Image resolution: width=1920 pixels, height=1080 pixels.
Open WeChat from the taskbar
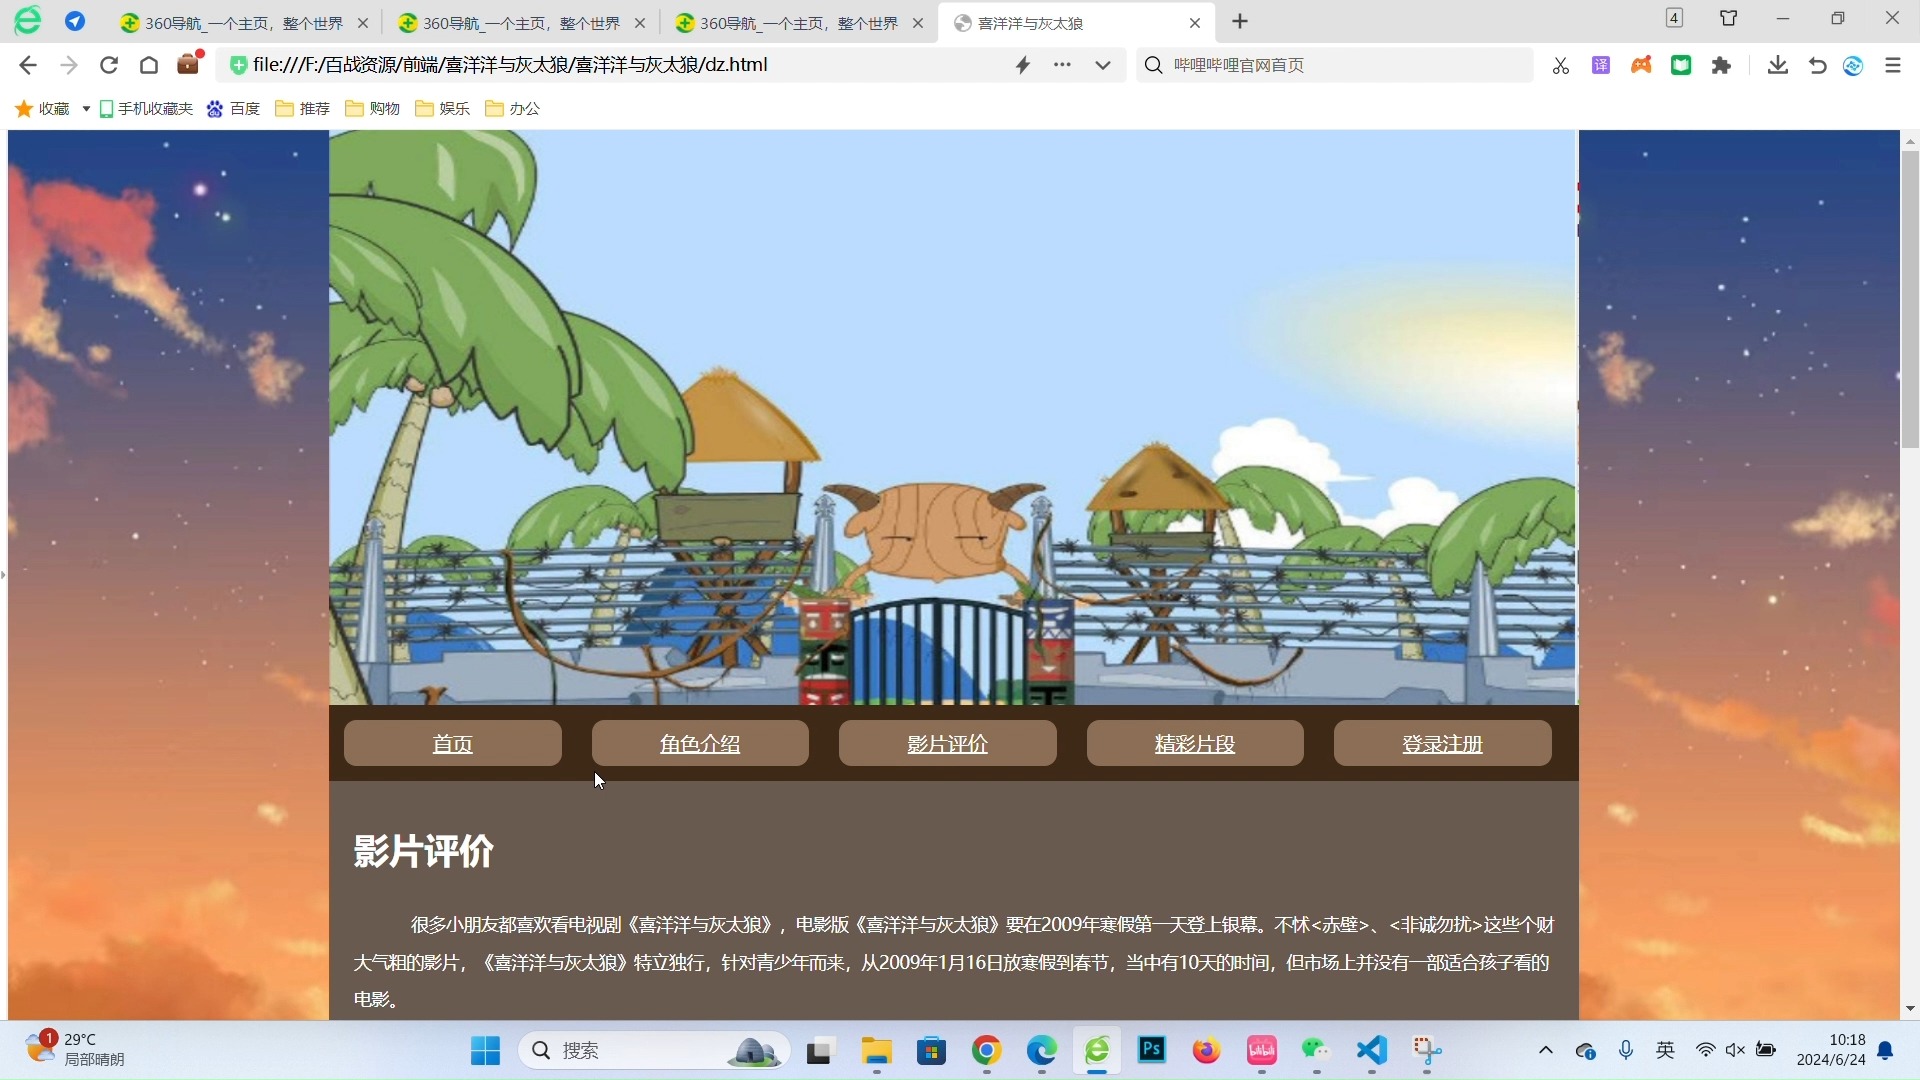pyautogui.click(x=1316, y=1050)
